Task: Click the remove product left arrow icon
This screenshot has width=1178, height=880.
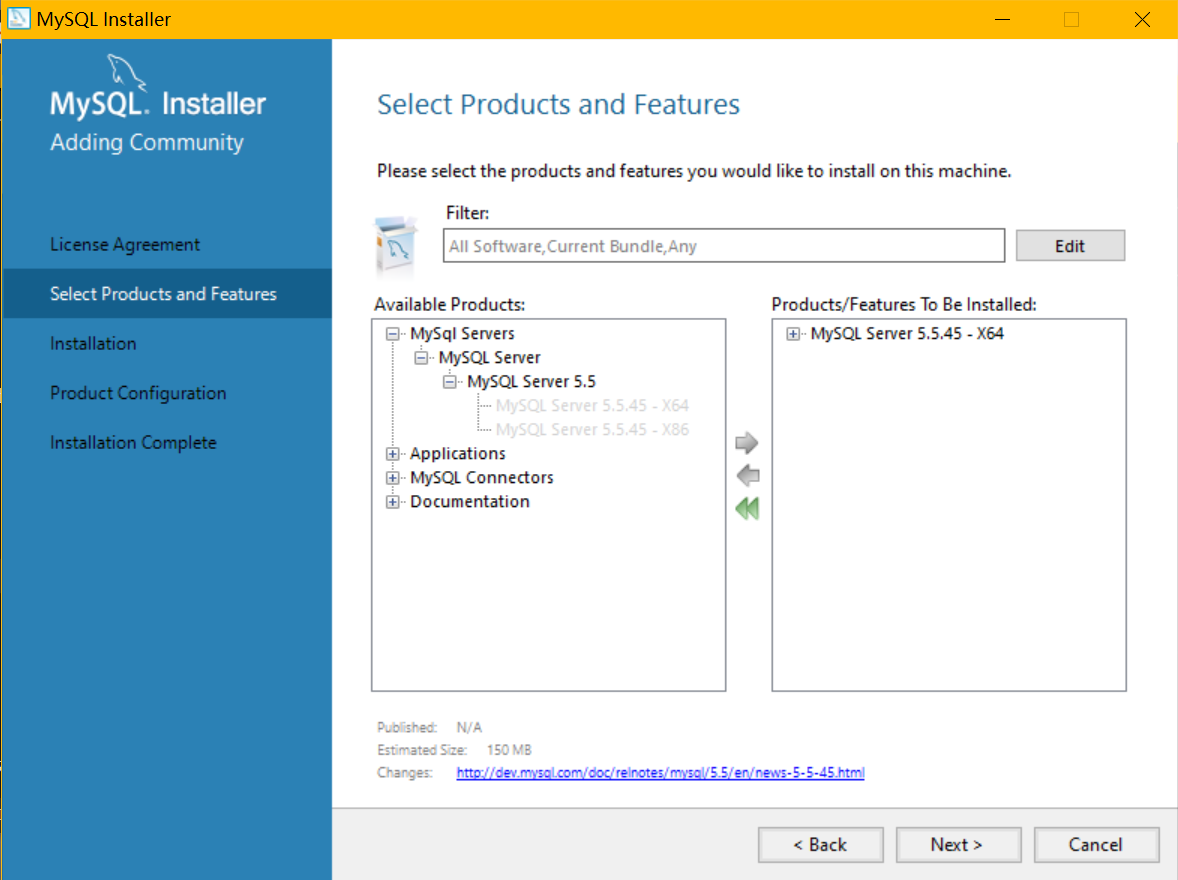Action: 747,476
